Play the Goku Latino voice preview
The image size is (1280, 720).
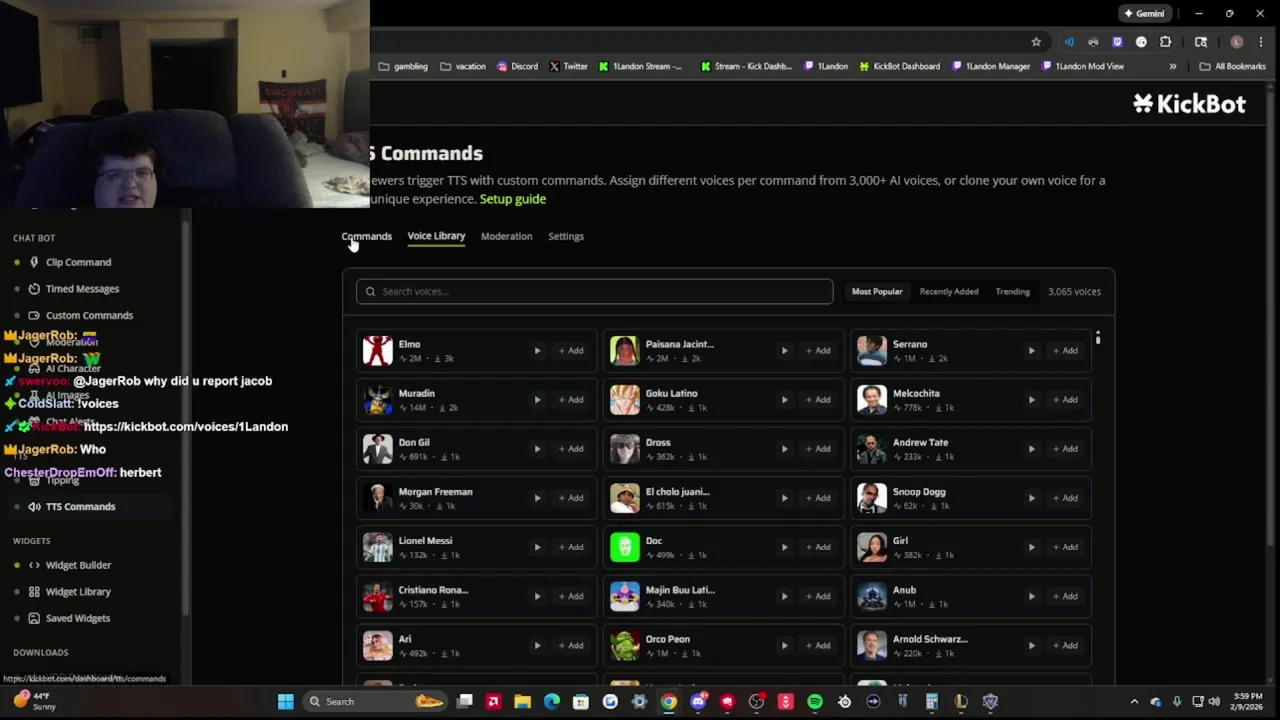point(784,400)
